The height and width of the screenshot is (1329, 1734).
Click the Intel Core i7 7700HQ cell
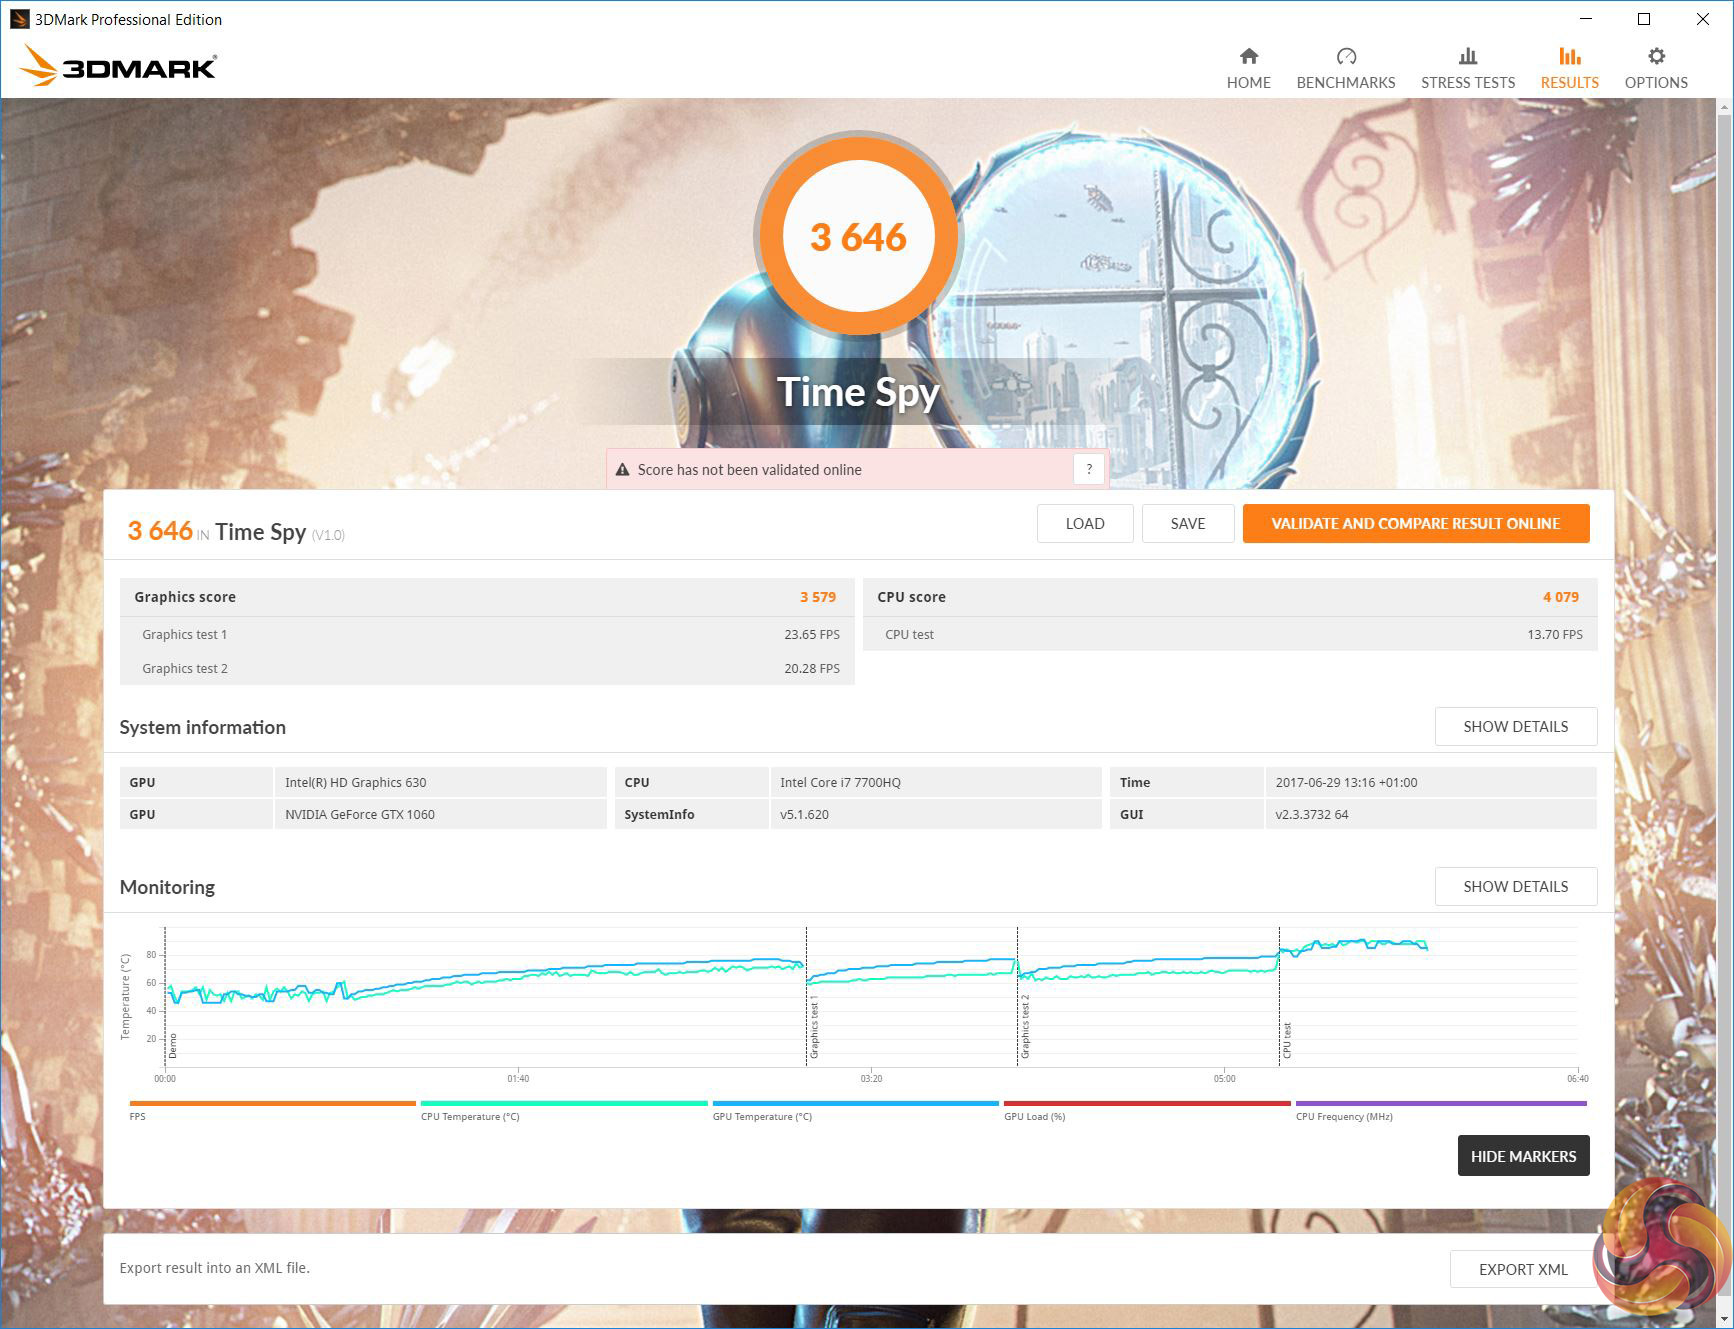(935, 783)
